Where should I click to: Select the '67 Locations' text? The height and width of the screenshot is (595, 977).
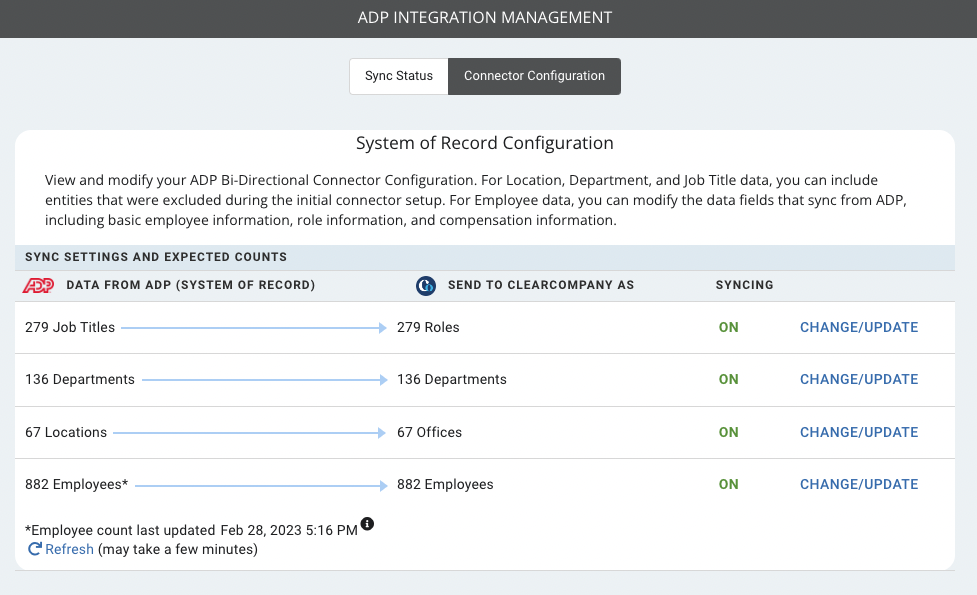(66, 432)
